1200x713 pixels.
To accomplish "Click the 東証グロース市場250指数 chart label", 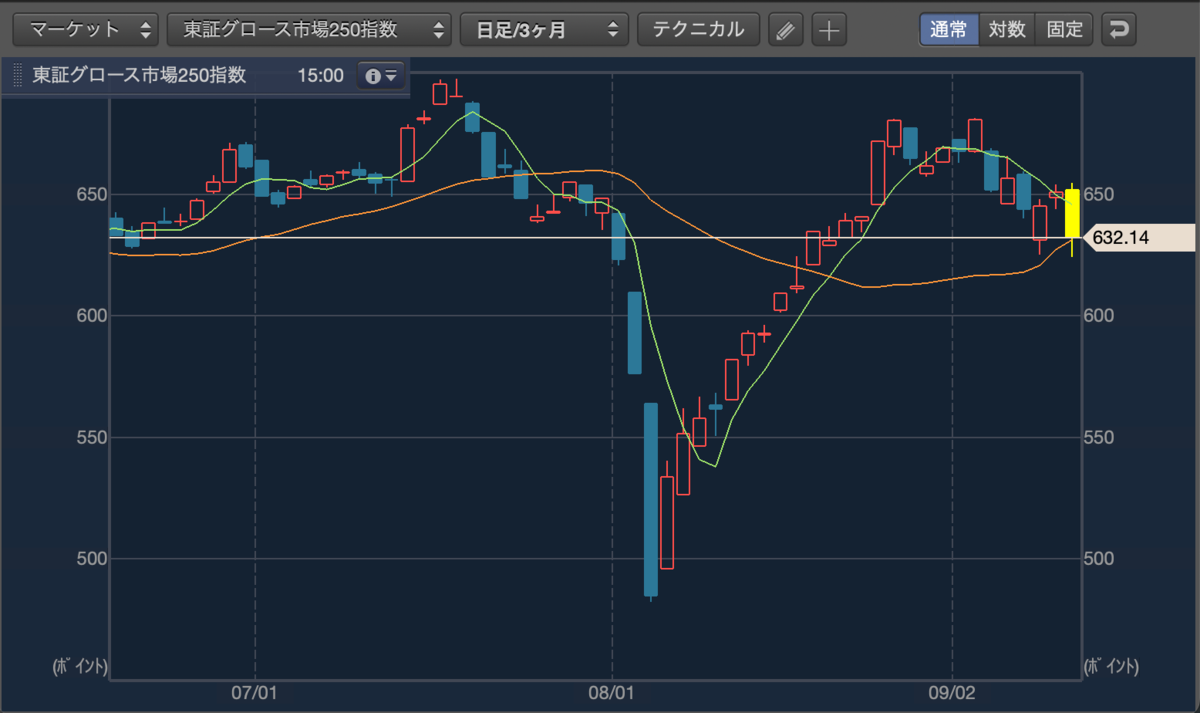I will [139, 76].
